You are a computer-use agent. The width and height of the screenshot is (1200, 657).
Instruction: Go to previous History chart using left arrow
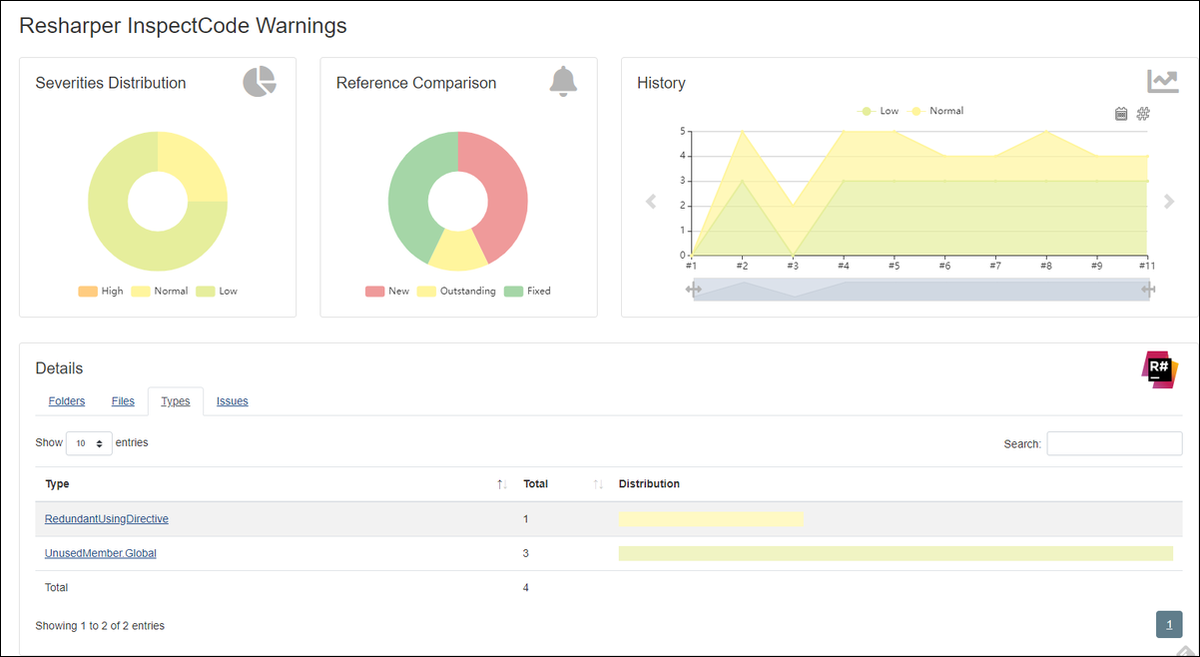pos(651,201)
